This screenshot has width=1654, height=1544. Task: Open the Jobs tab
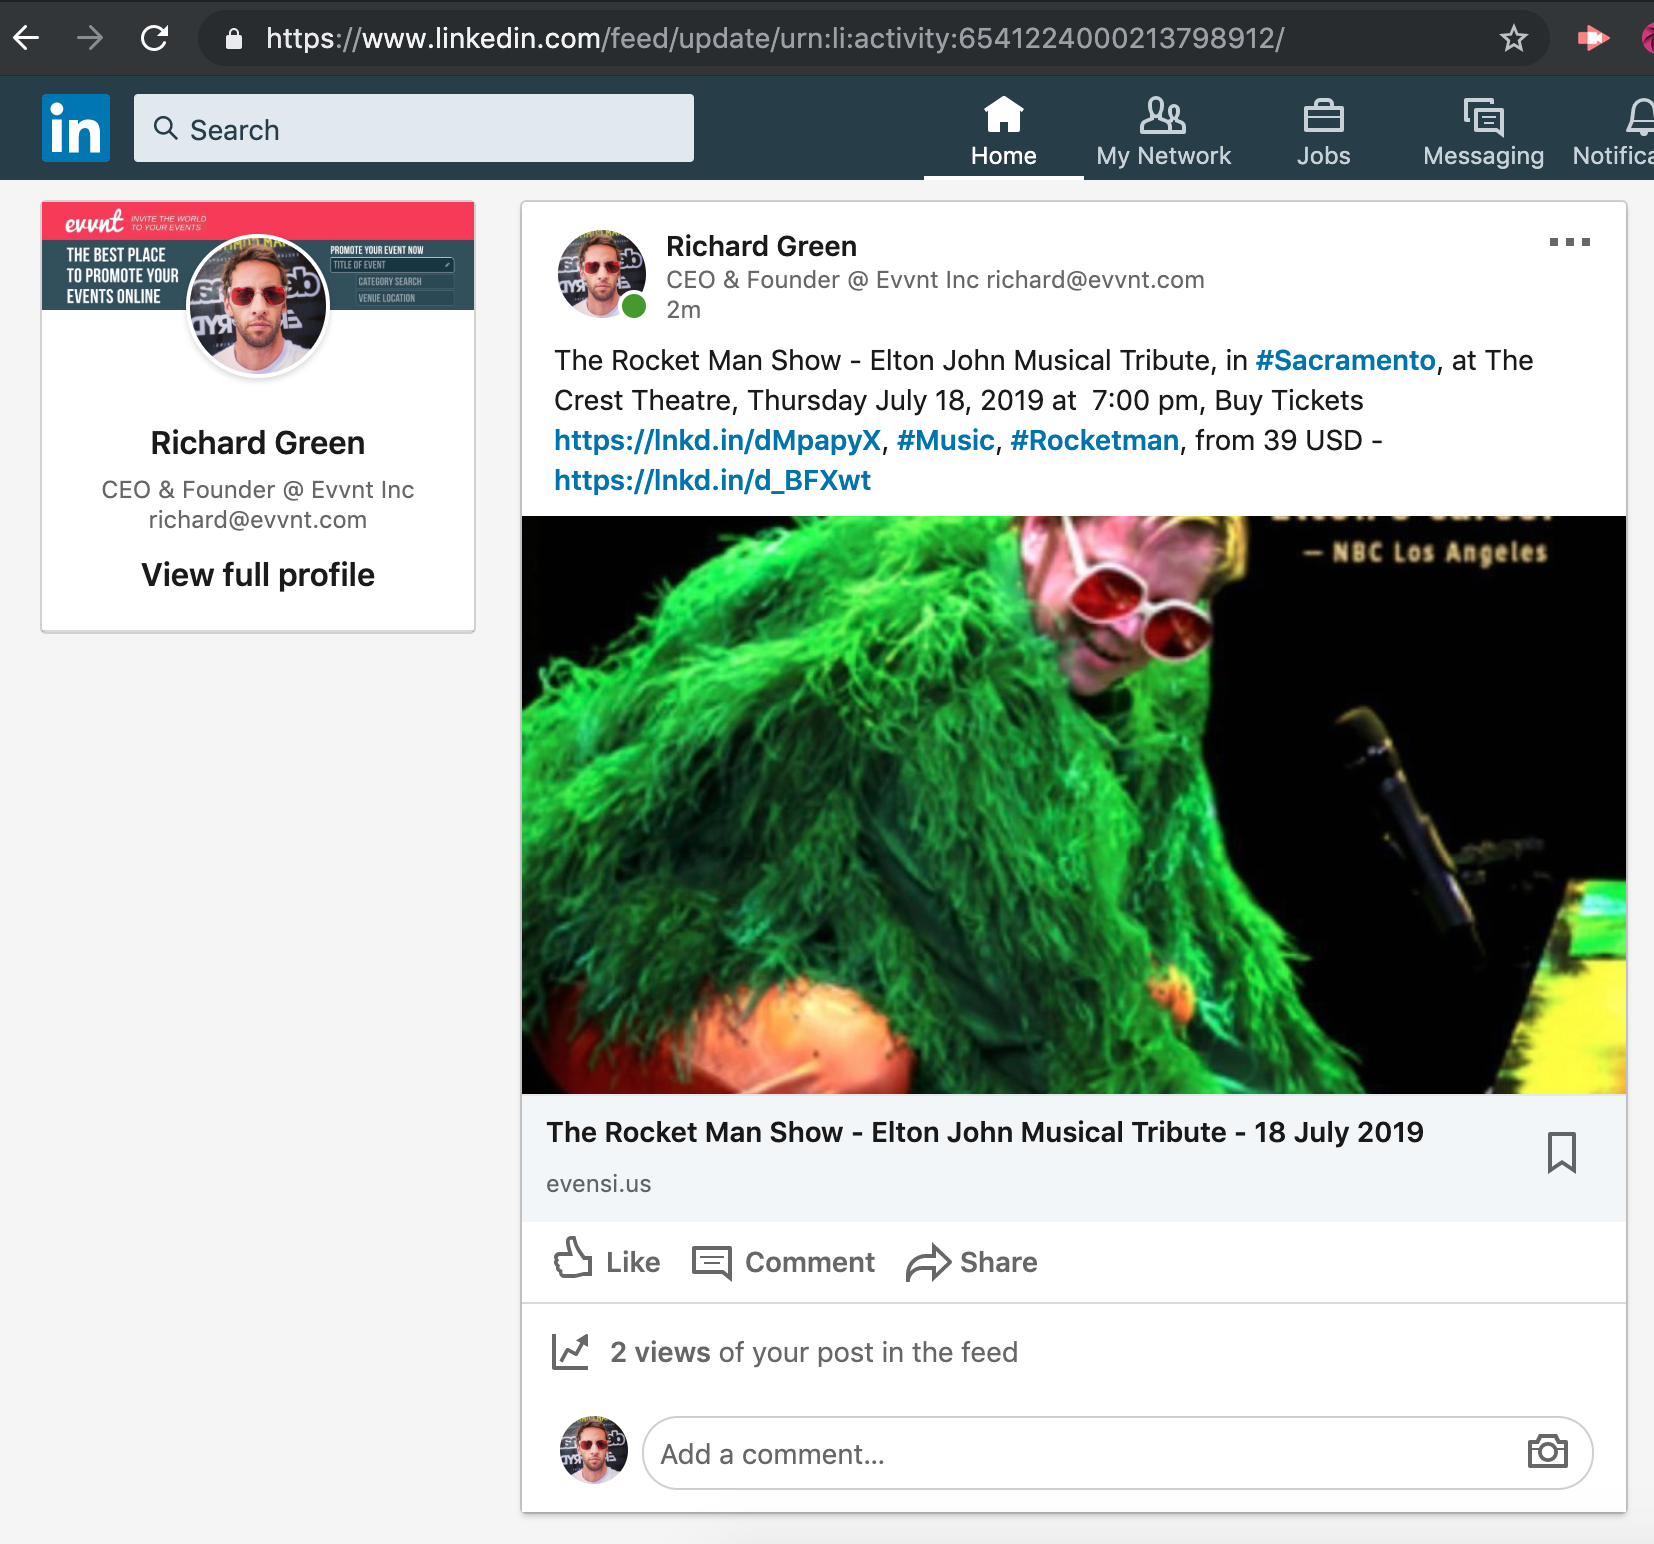point(1323,132)
